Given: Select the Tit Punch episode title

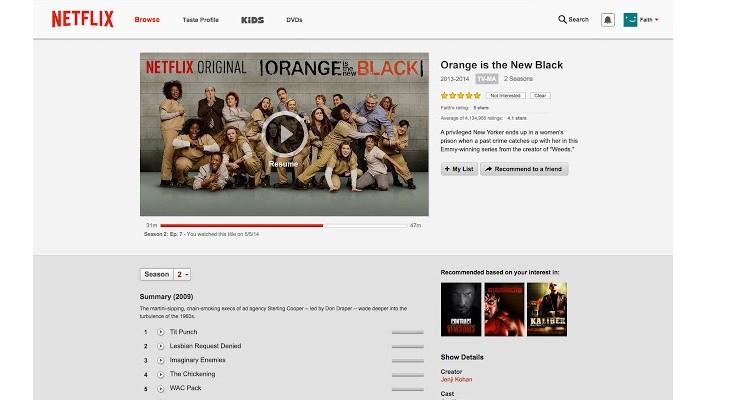Looking at the screenshot, I should pos(183,332).
